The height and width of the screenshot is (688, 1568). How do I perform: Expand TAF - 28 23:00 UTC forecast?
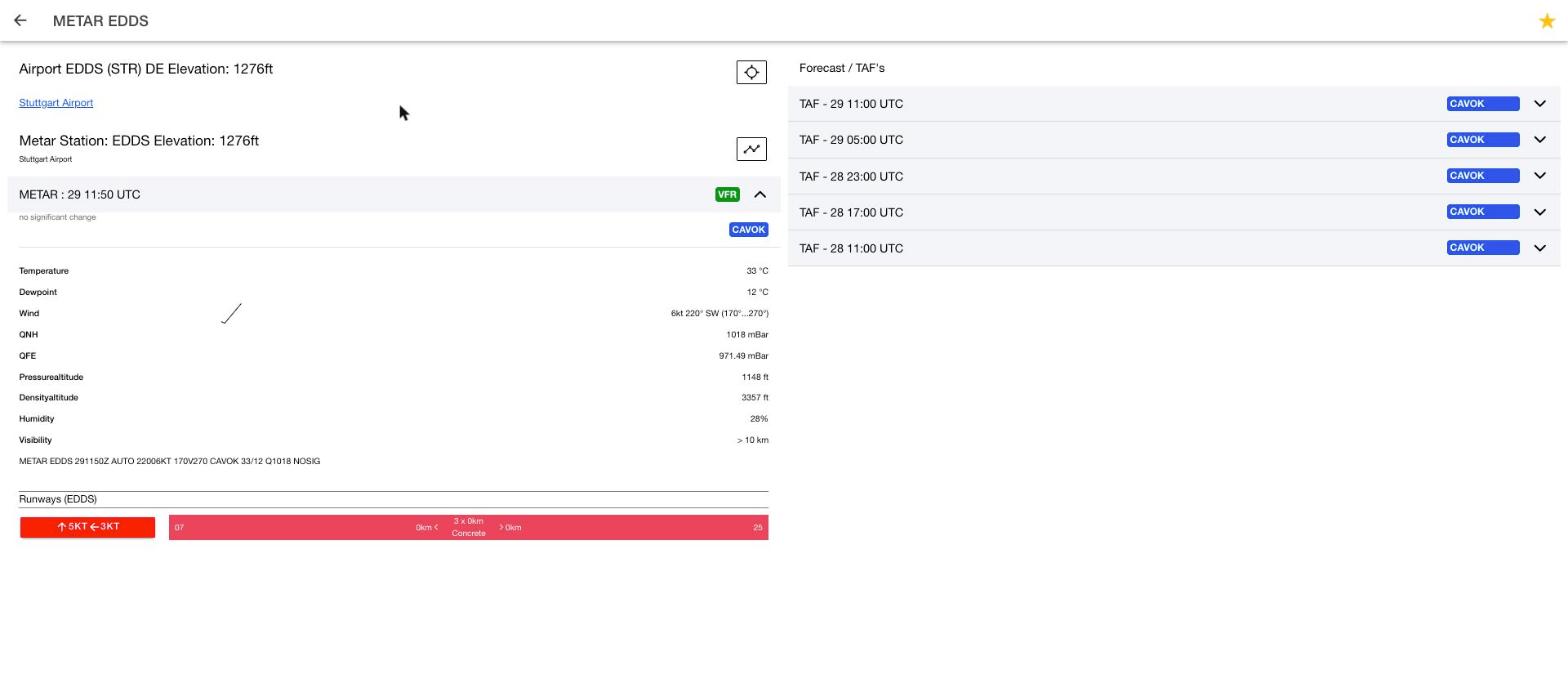click(1540, 176)
